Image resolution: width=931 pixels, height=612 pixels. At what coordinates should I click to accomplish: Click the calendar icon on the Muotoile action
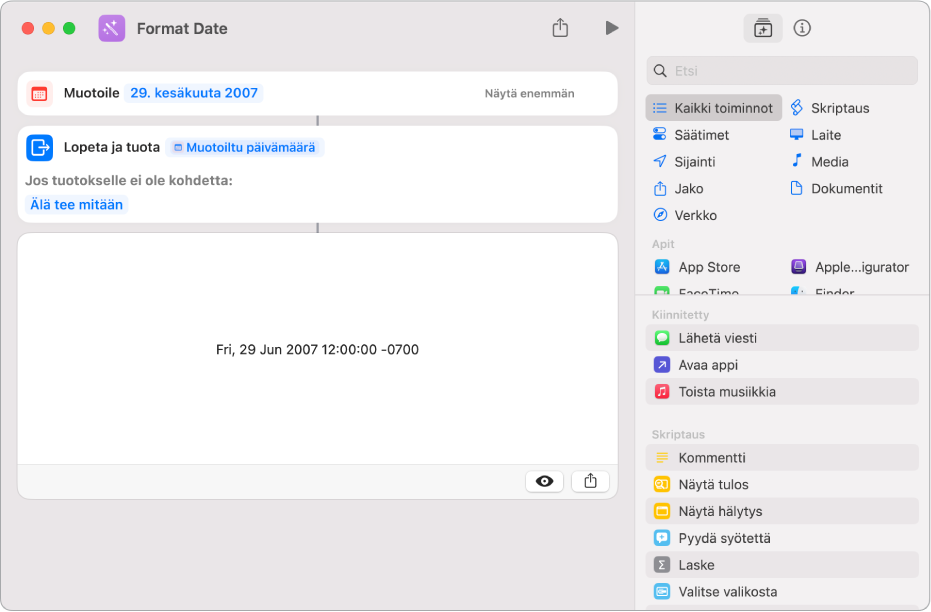(x=39, y=93)
